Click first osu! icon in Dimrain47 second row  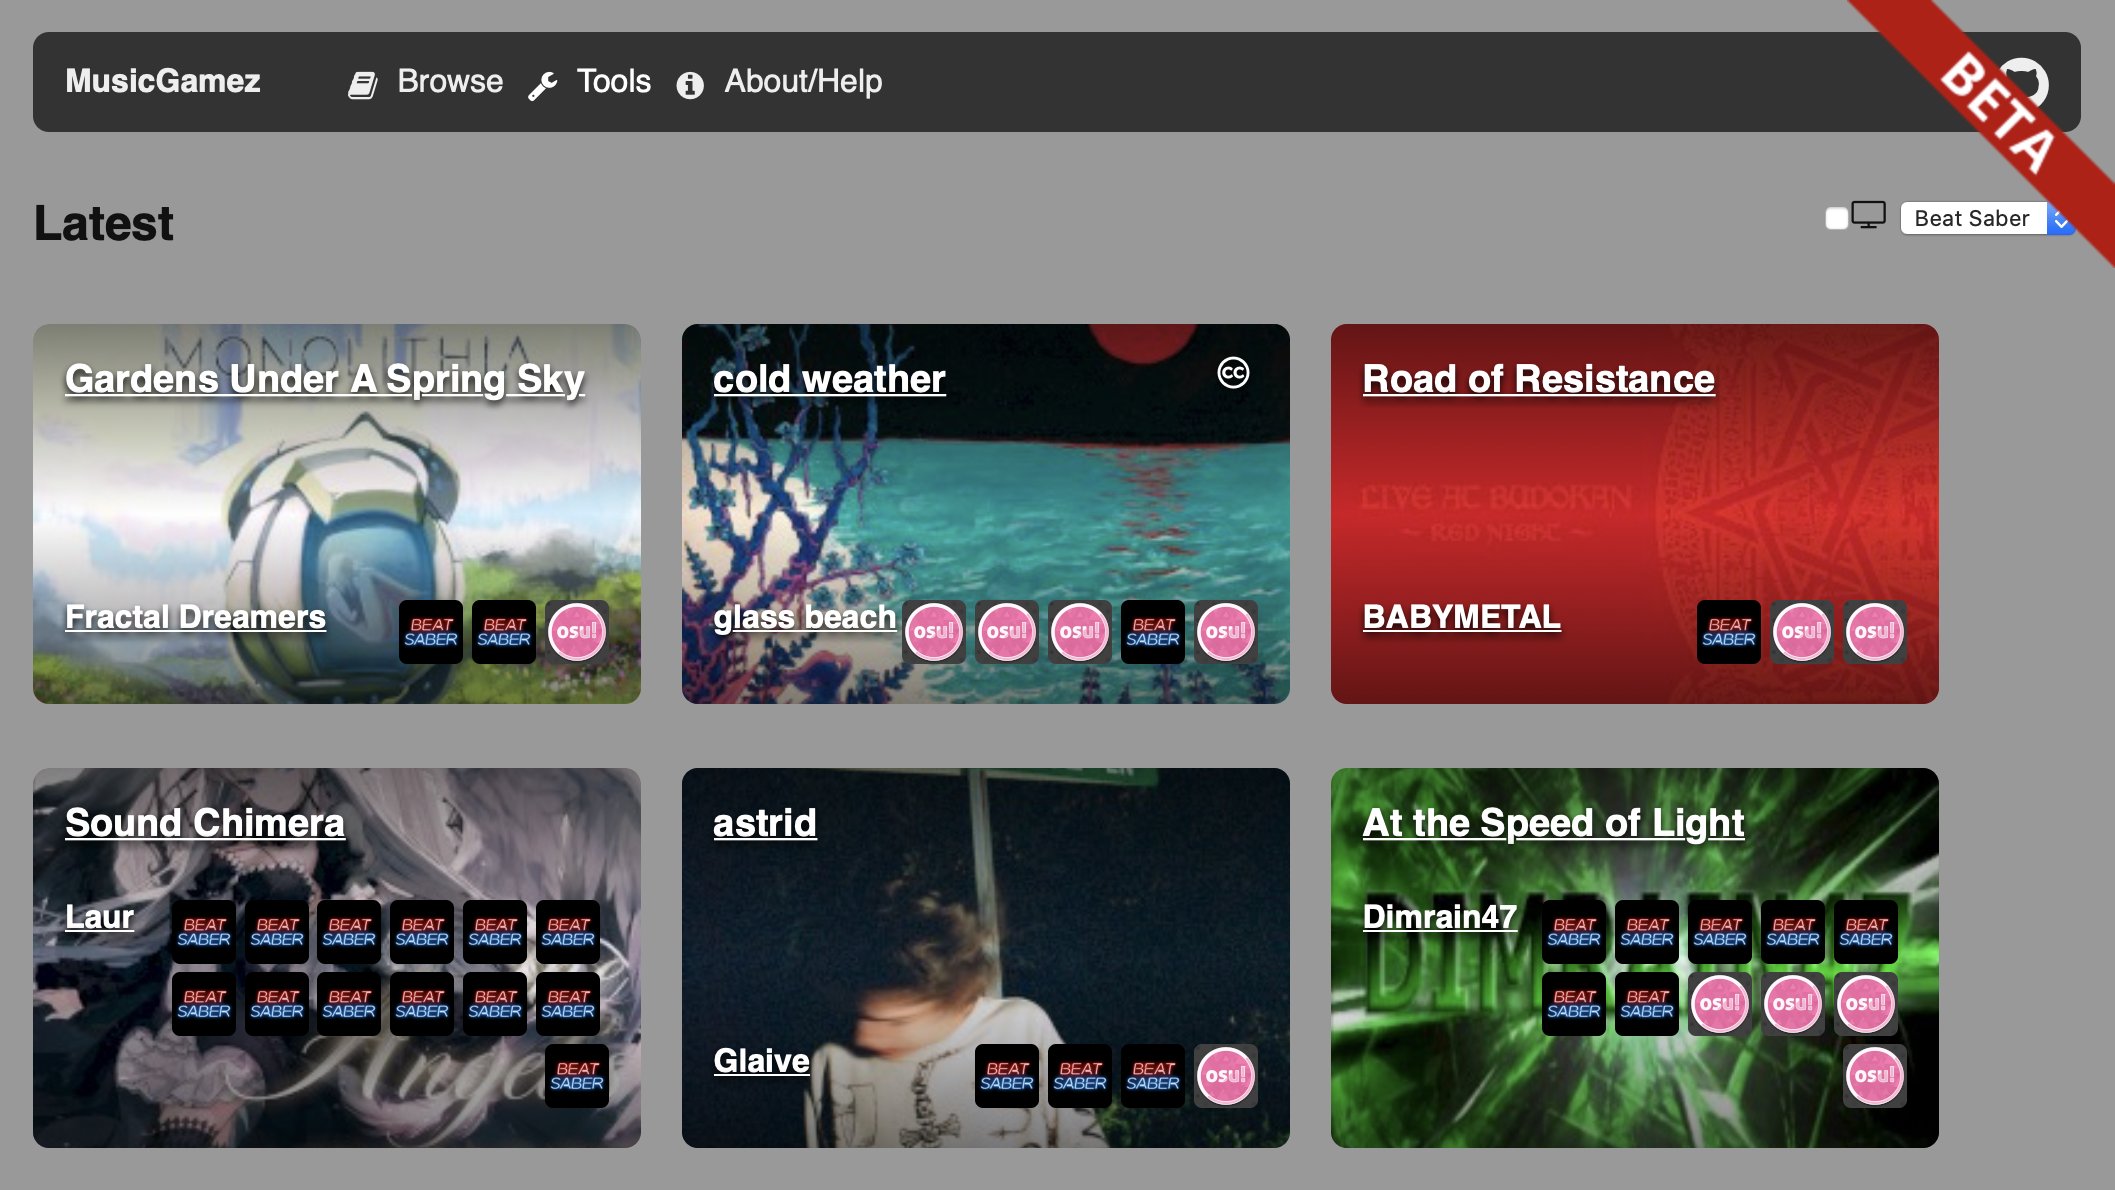click(1720, 1004)
